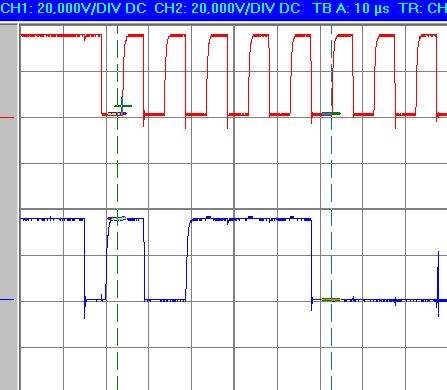The height and width of the screenshot is (390, 447).
Task: Select the right dashed vertical cursor line
Action: [331, 207]
